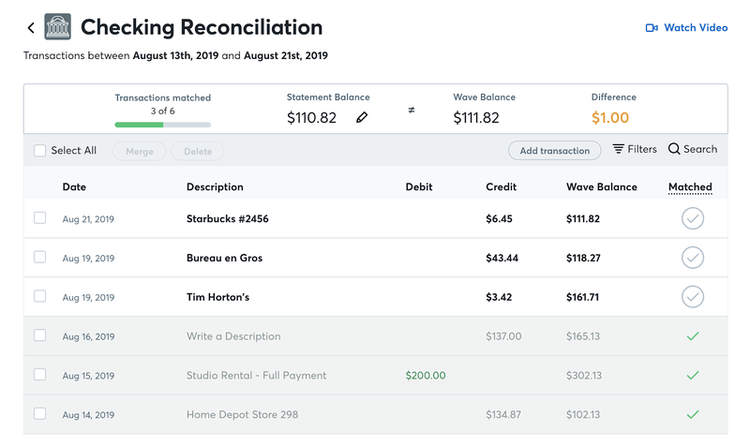Click the $200.00 debit amount

[426, 376]
